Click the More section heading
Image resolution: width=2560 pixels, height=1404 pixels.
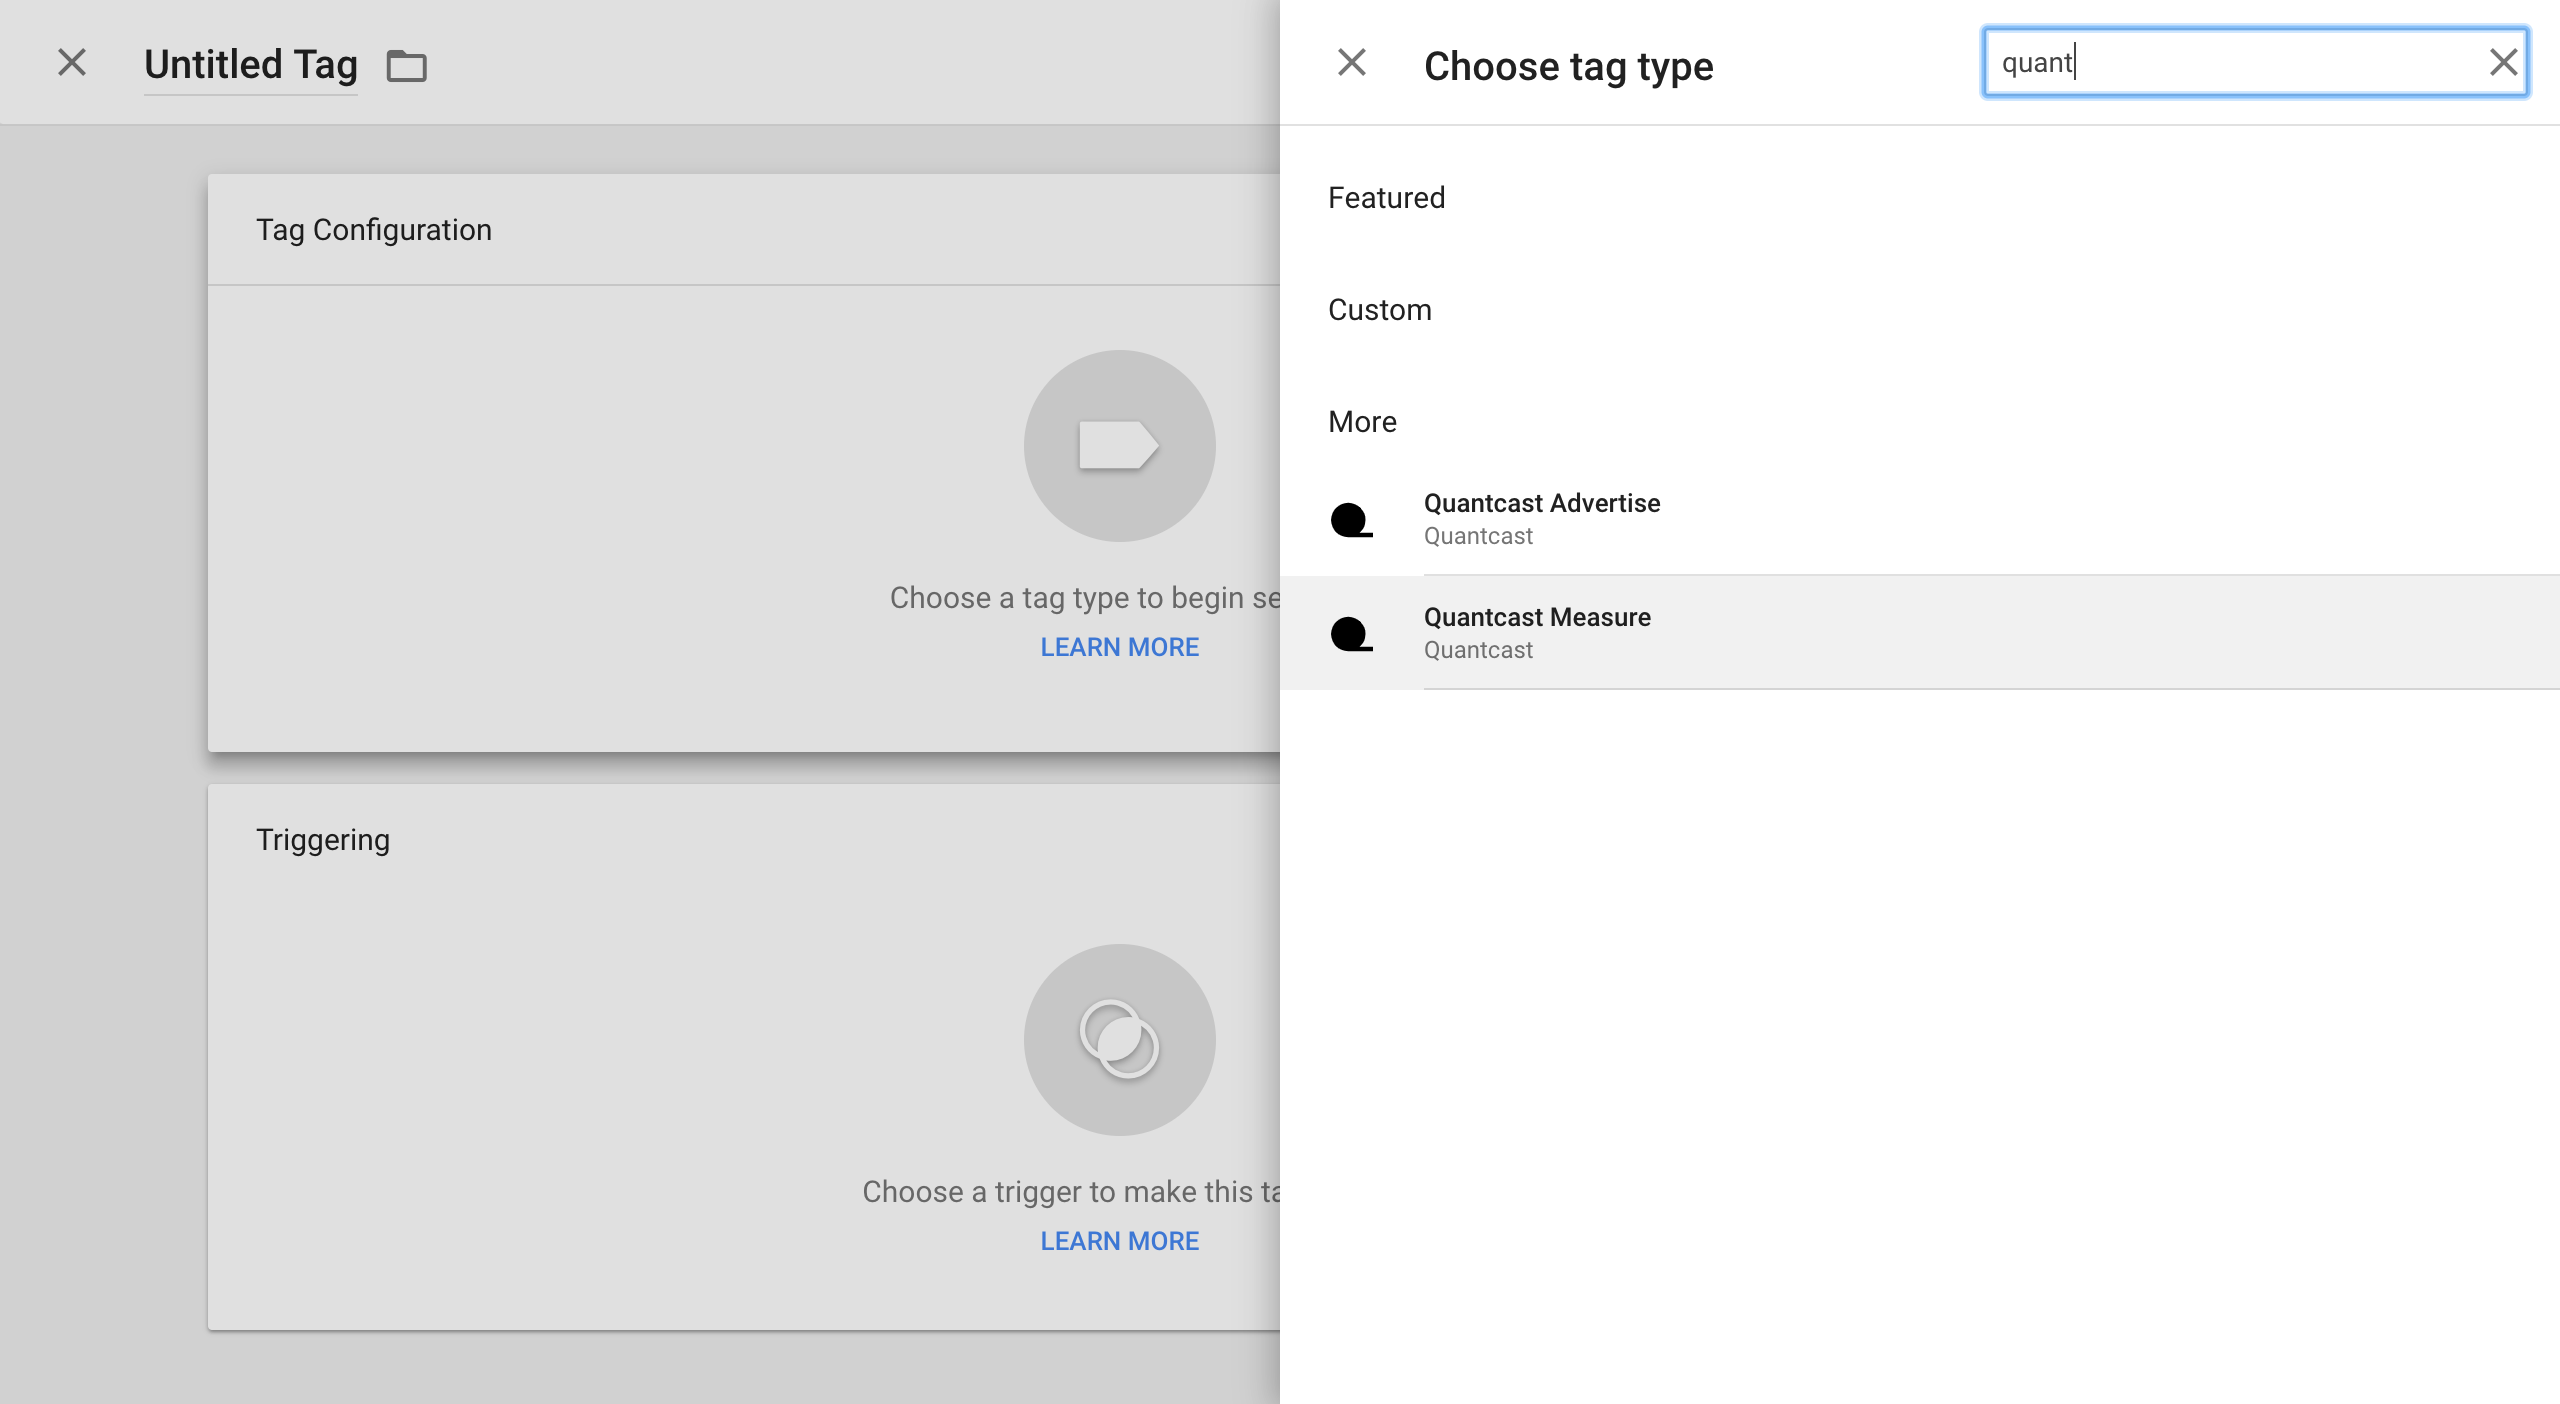(x=1362, y=422)
